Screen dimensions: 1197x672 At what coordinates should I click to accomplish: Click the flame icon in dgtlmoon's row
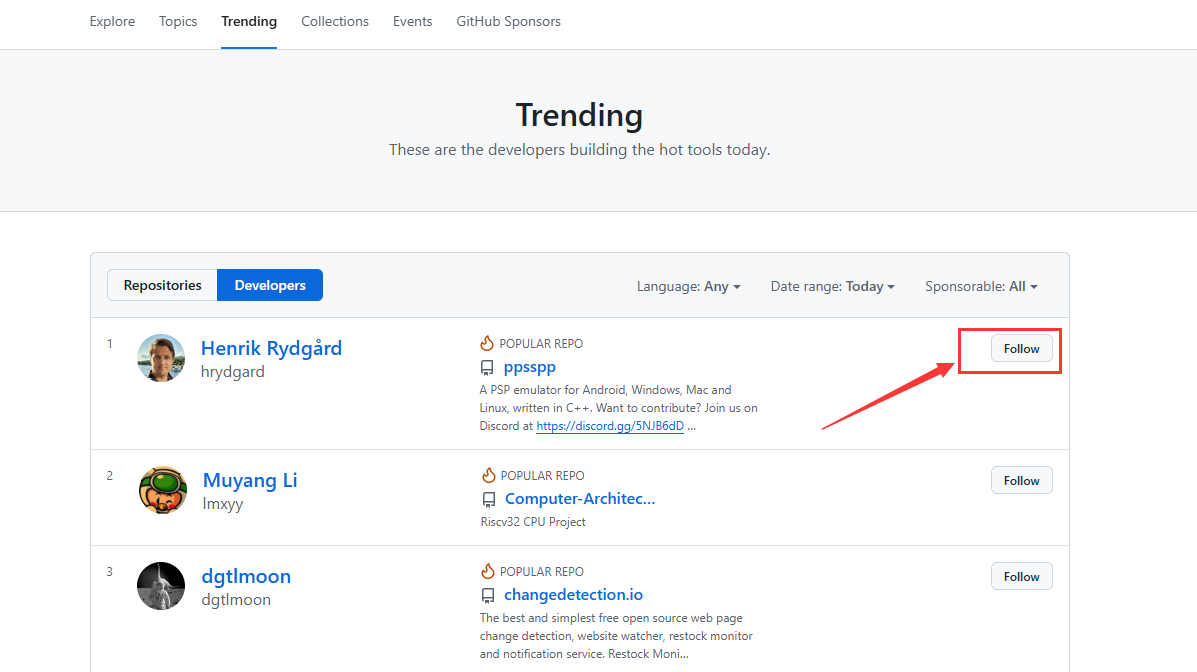(488, 571)
